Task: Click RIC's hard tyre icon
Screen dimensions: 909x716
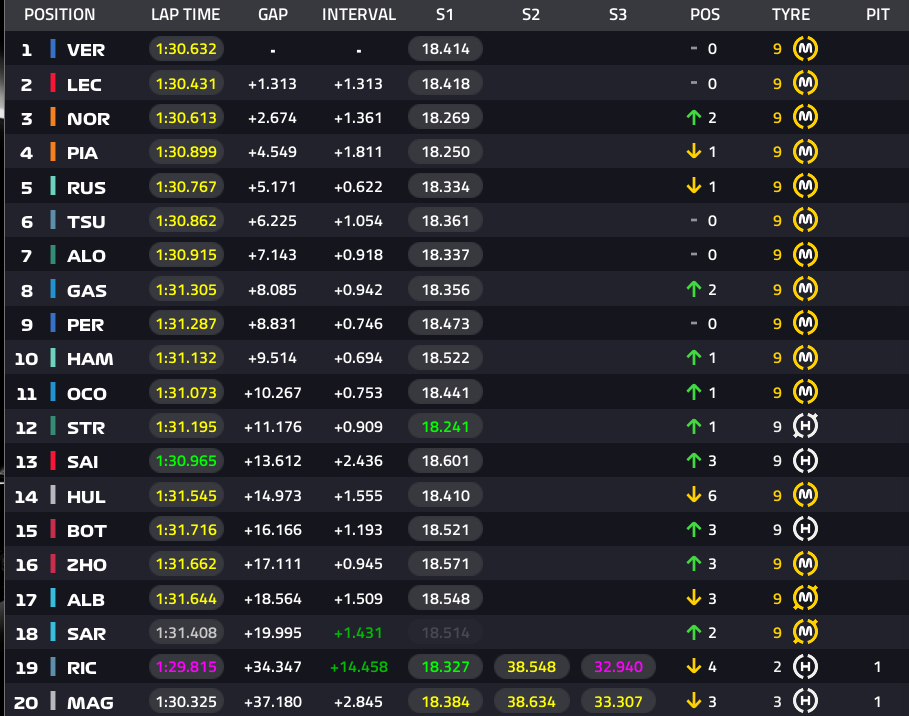Action: 805,667
